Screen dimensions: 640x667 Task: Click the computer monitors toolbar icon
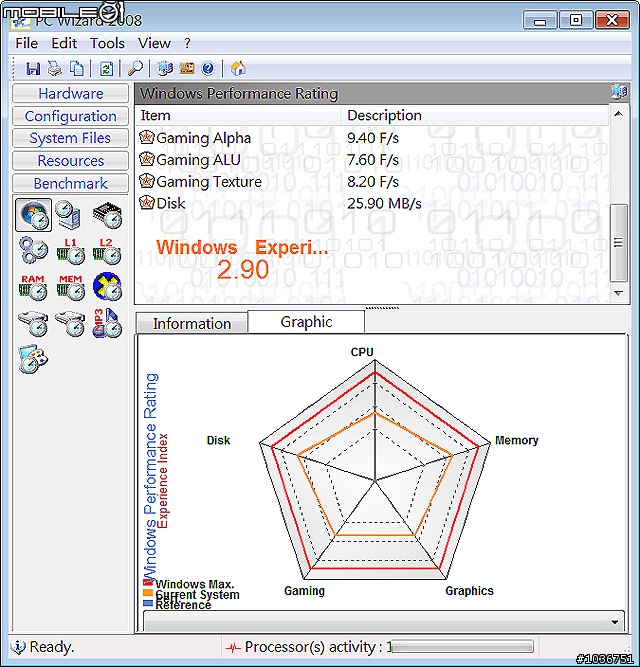tap(165, 68)
